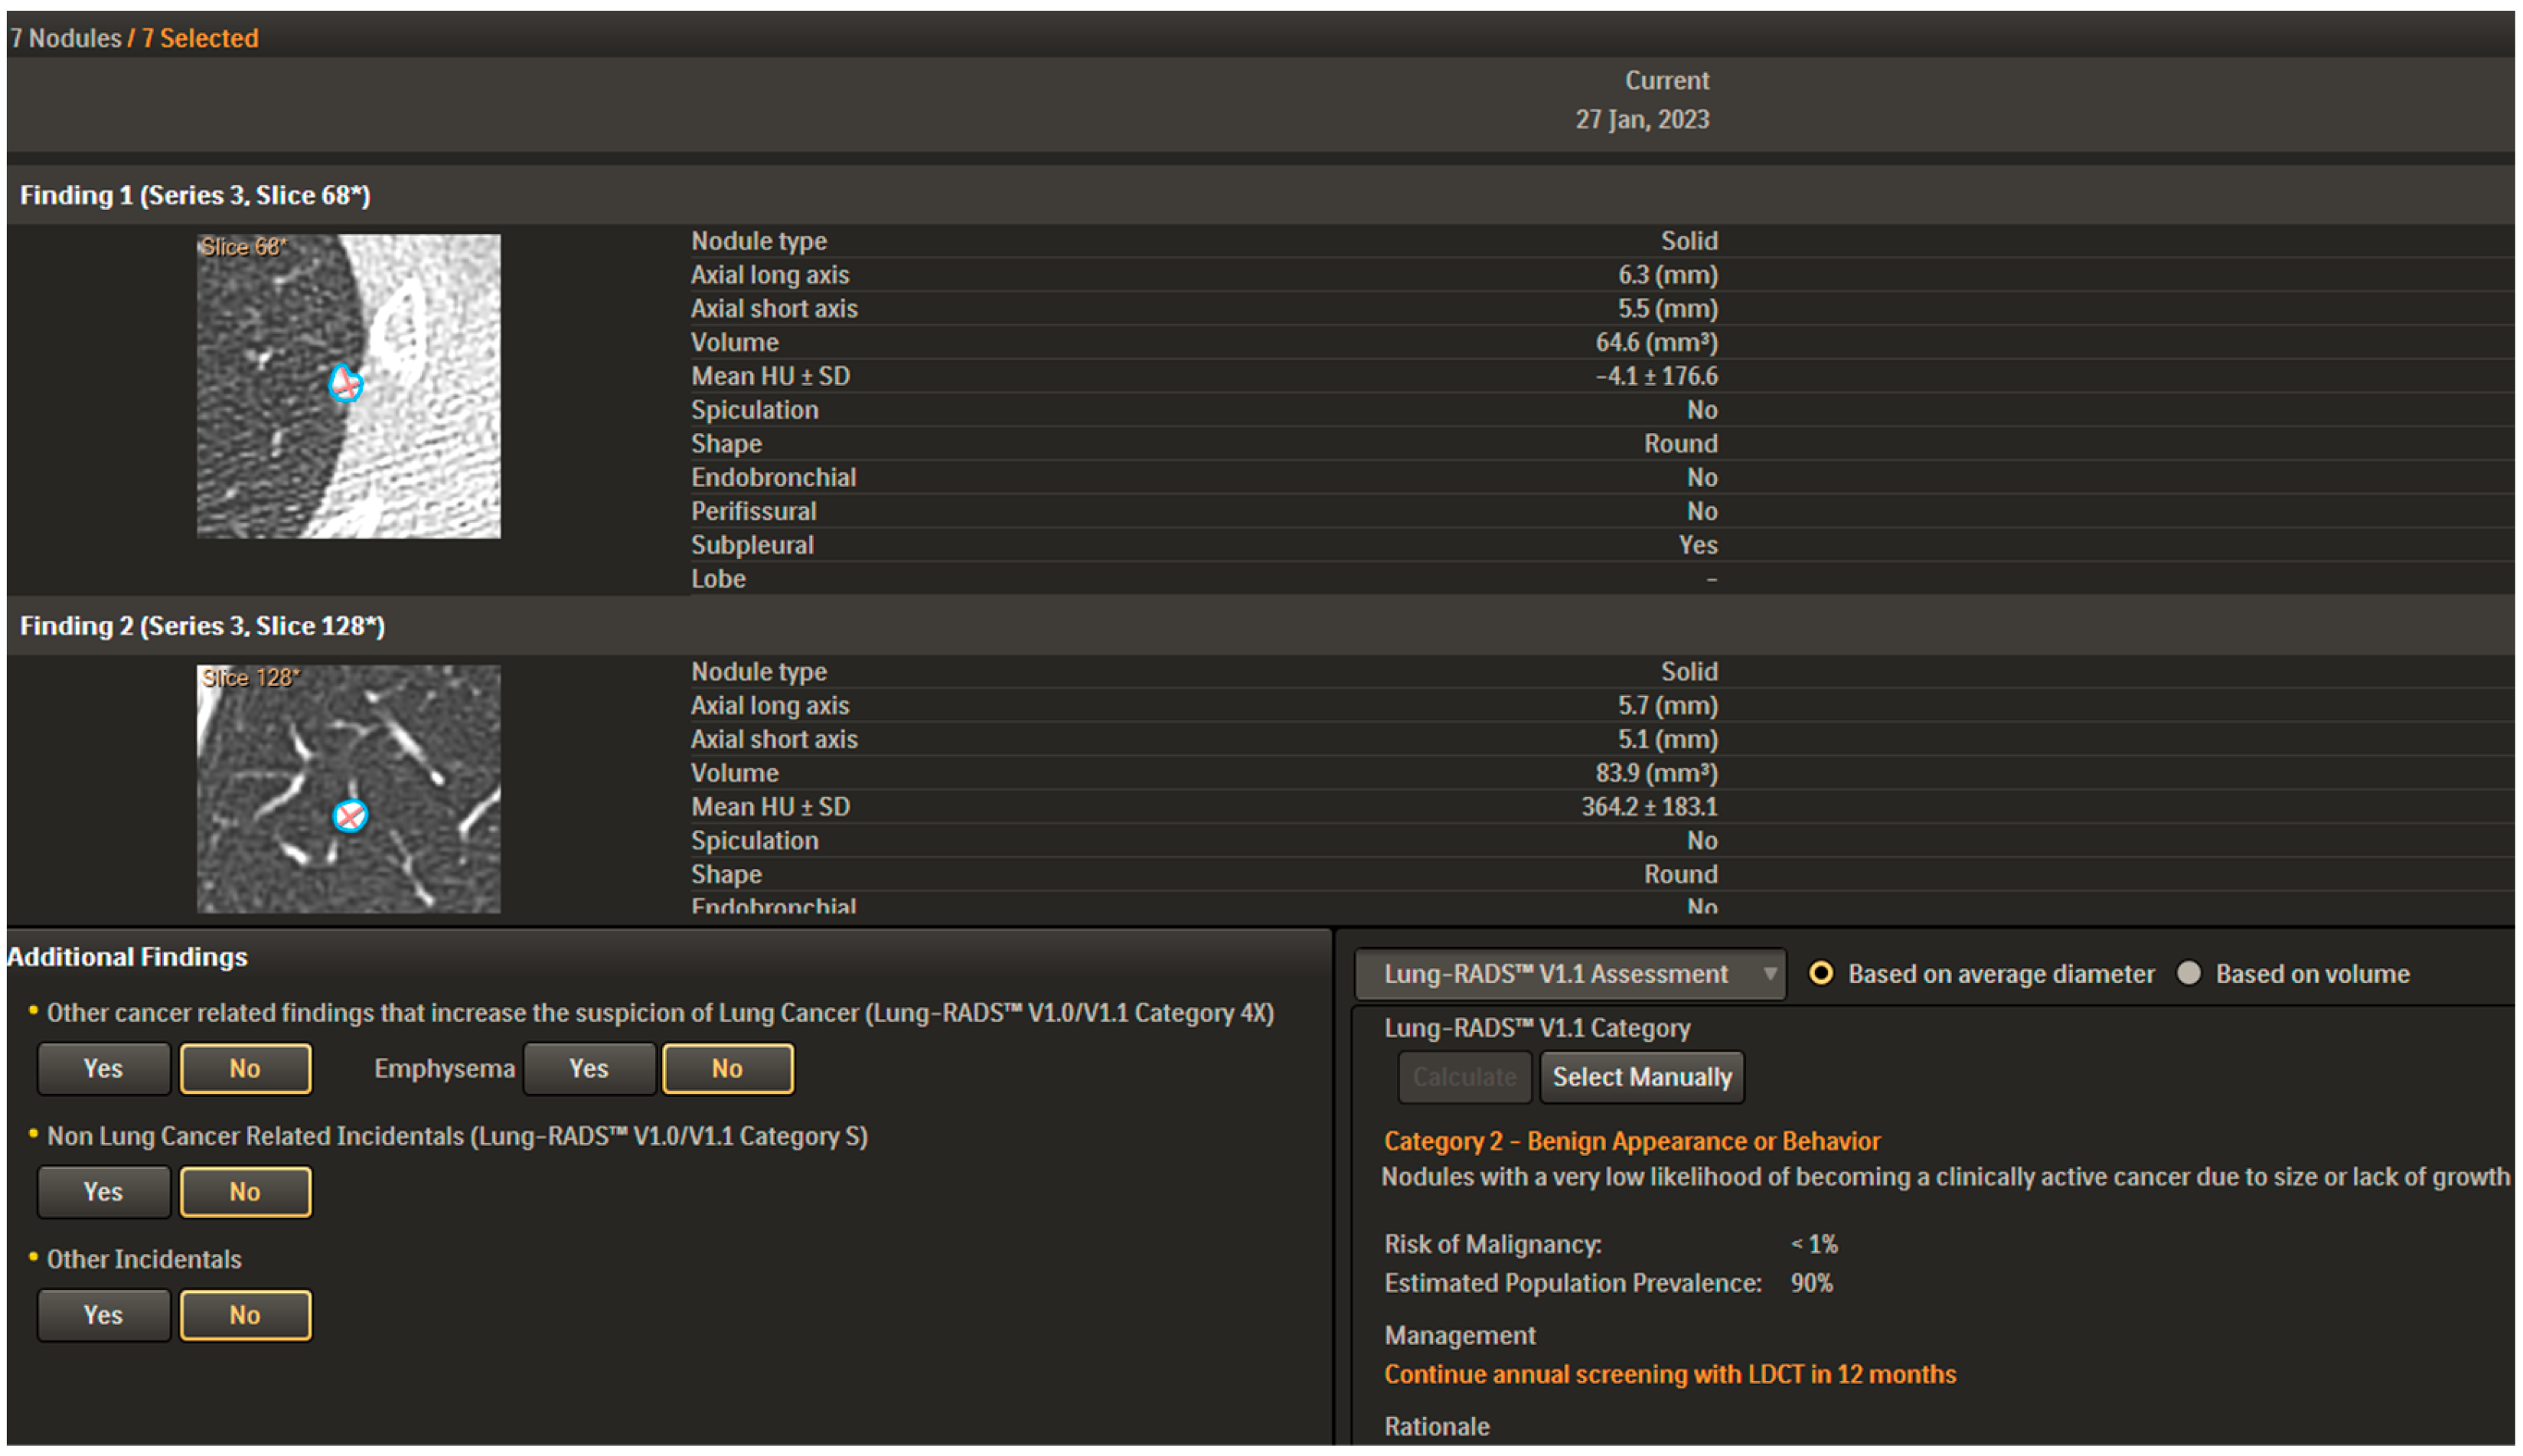The height and width of the screenshot is (1456, 2523).
Task: Select the Finding 2 header row
Action: (x=202, y=626)
